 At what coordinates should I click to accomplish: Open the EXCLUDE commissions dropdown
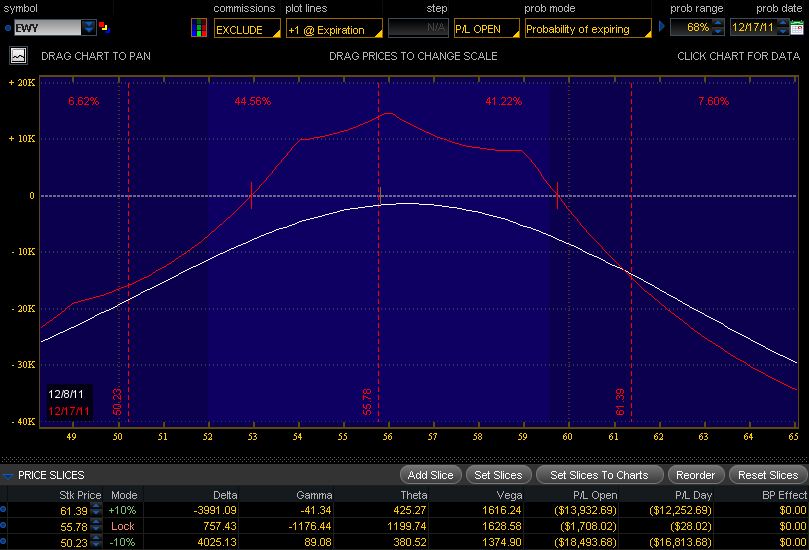[x=247, y=28]
